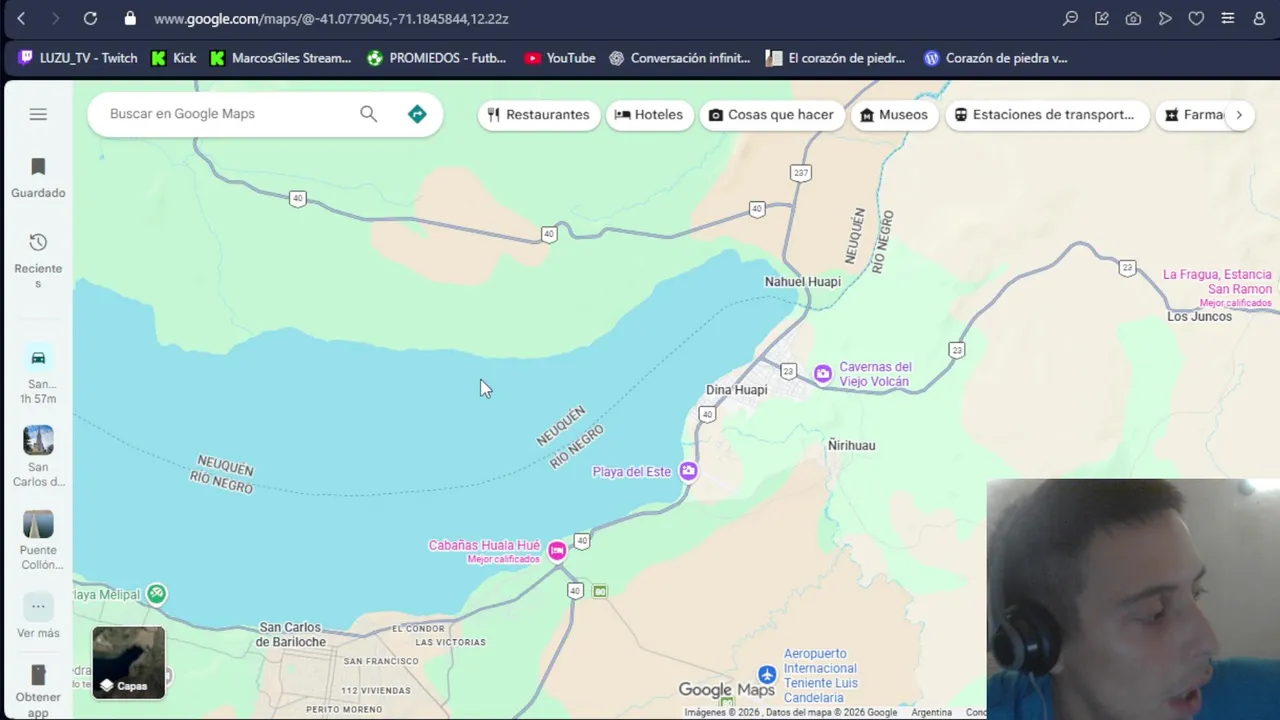The height and width of the screenshot is (720, 1280).
Task: Click the browser snapshot camera icon
Action: coord(1133,18)
